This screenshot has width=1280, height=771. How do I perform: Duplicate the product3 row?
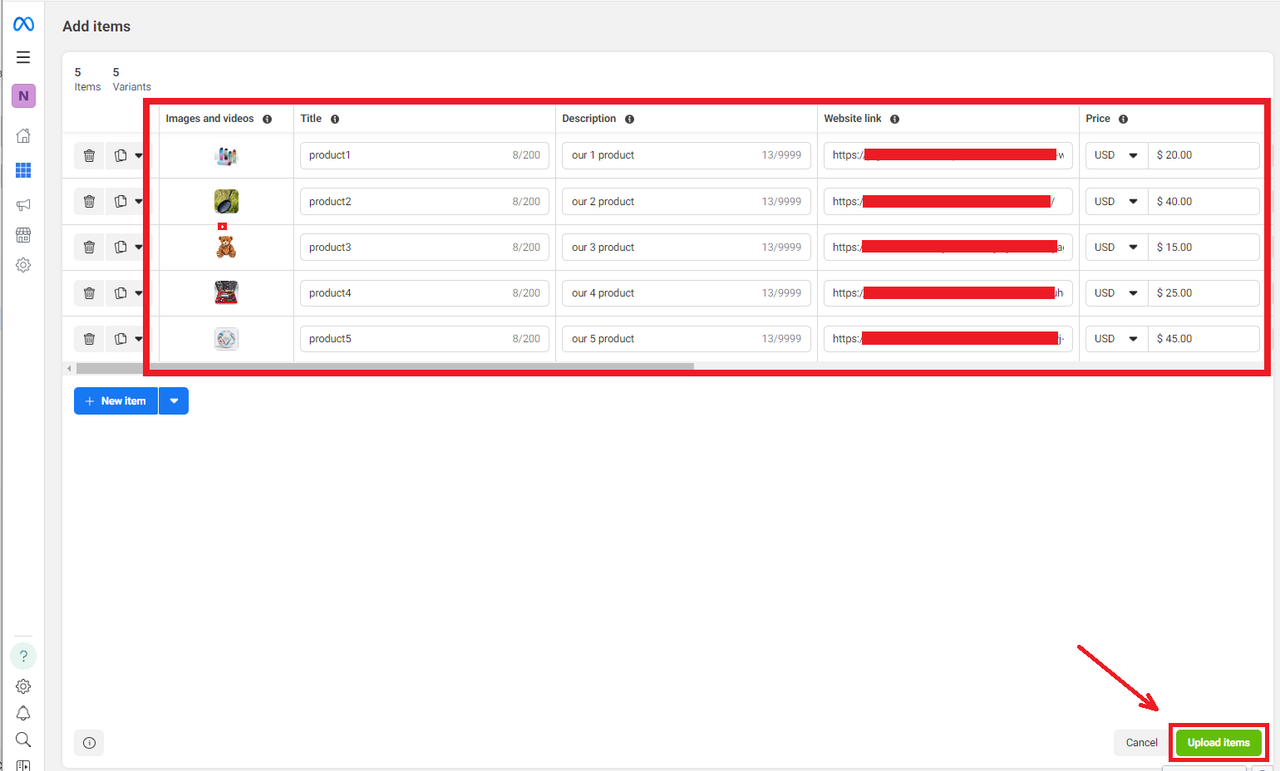tap(120, 247)
